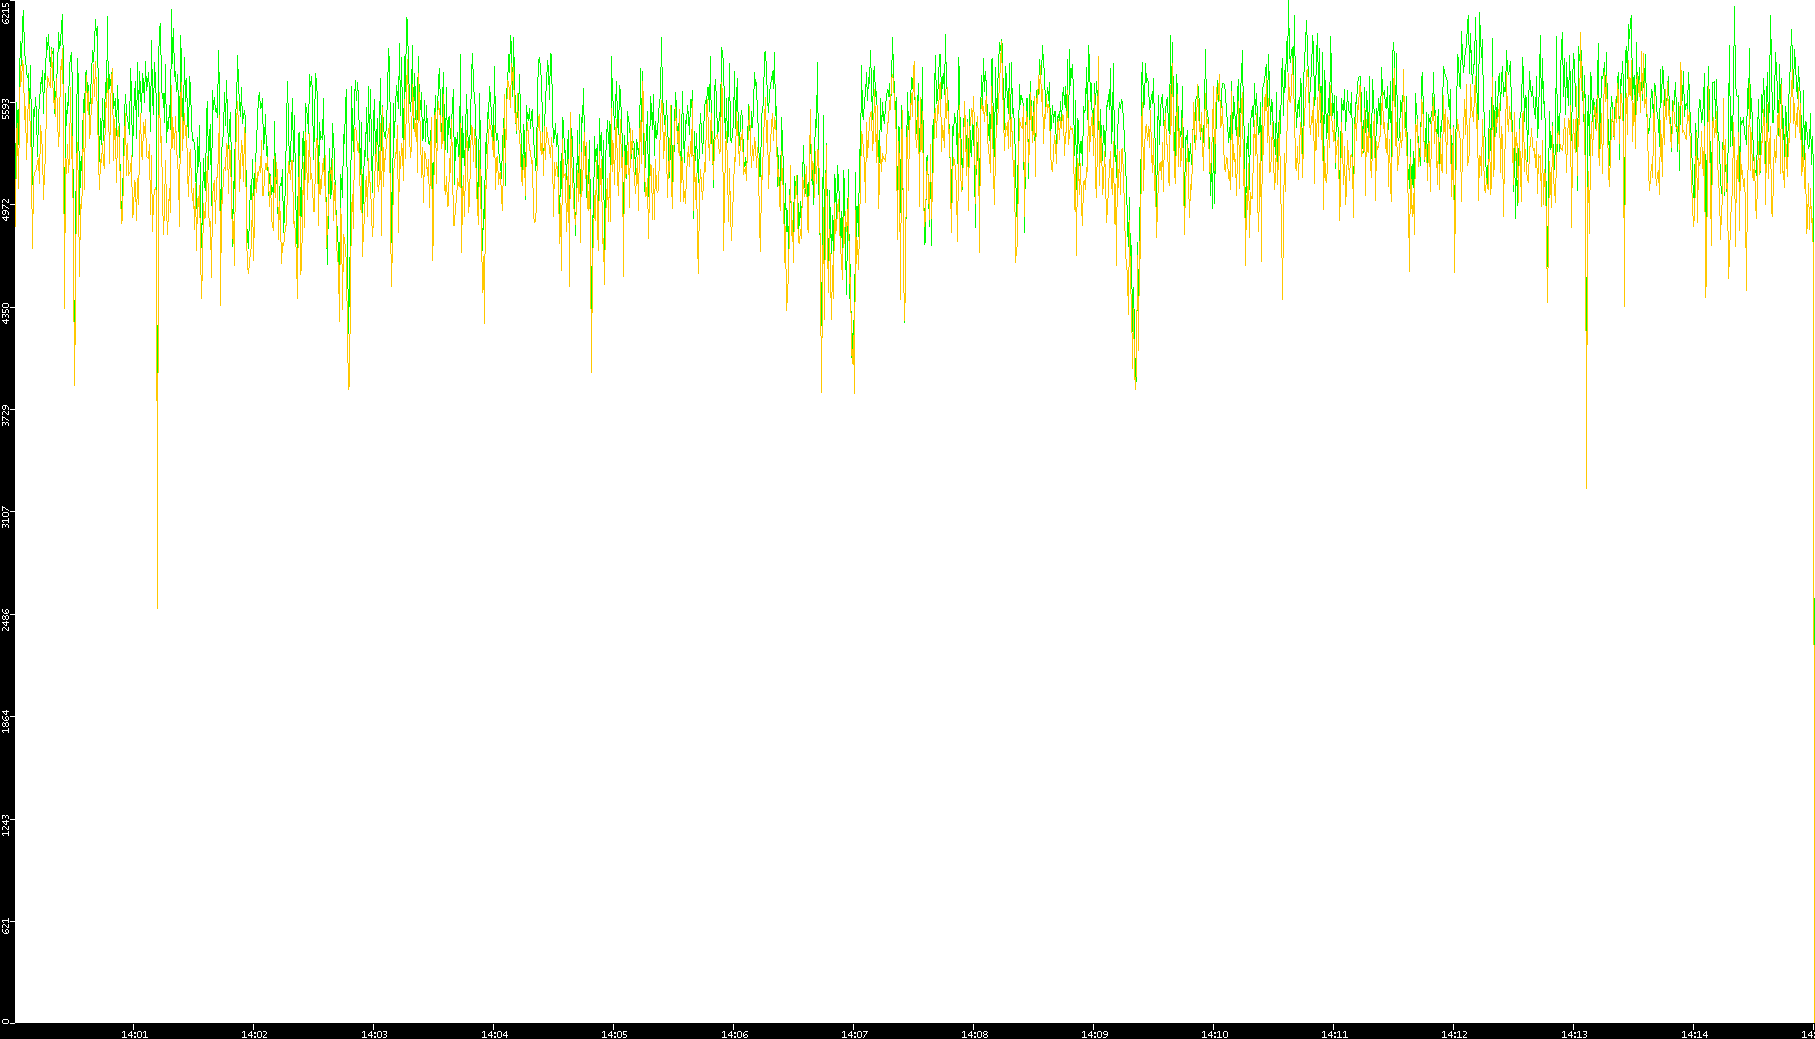Click the 3729 y-axis label
This screenshot has height=1039, width=1815.
(7, 416)
